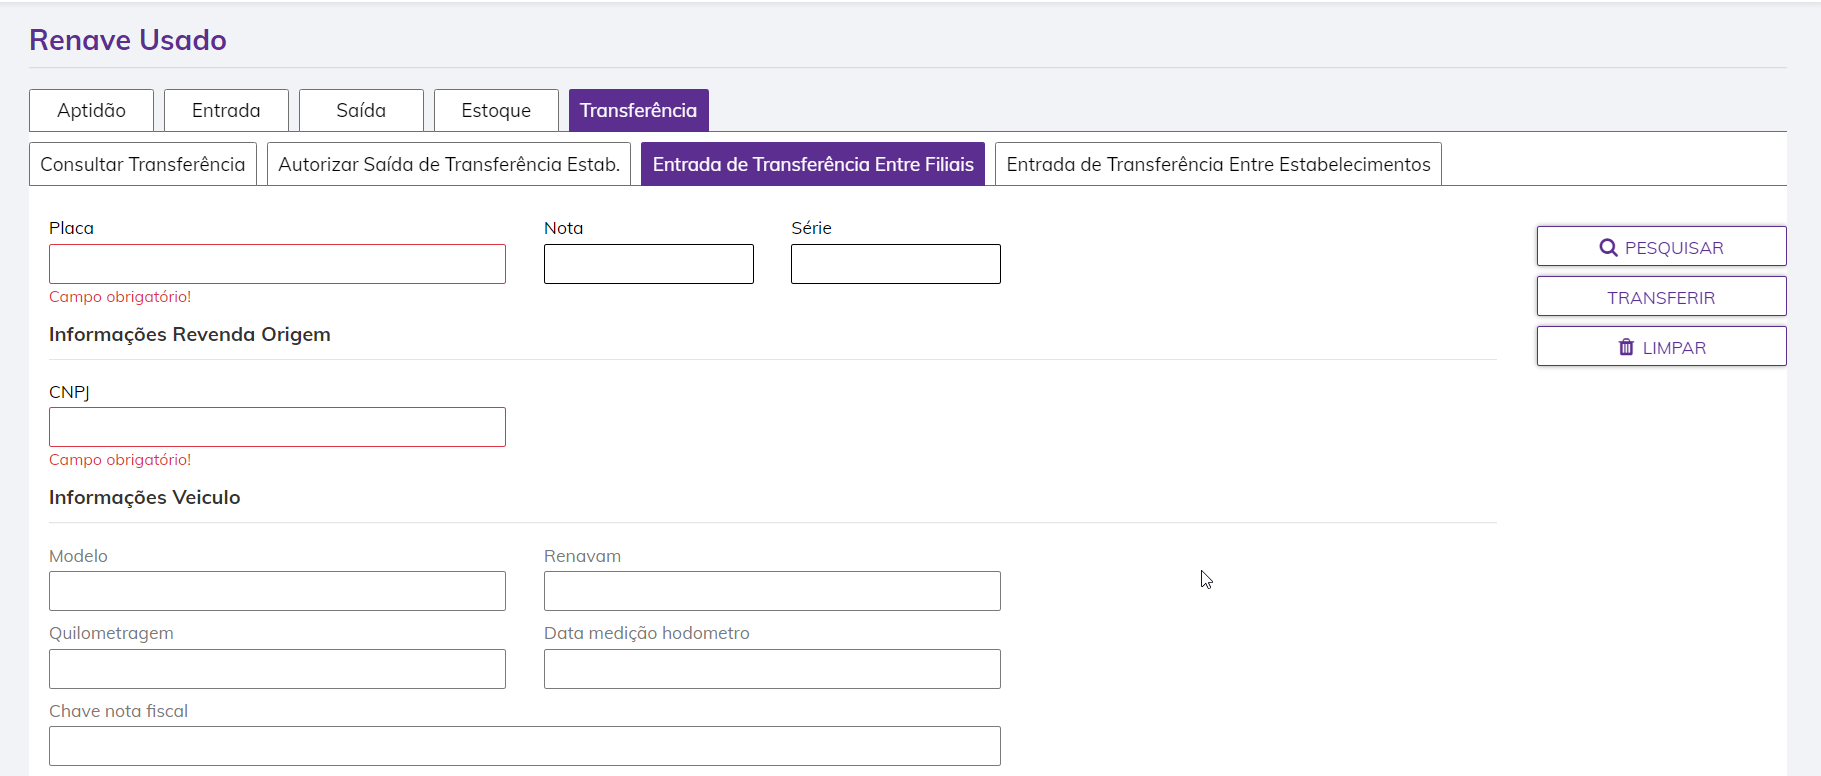This screenshot has width=1821, height=776.
Task: Select the Quilometragem field
Action: [277, 669]
